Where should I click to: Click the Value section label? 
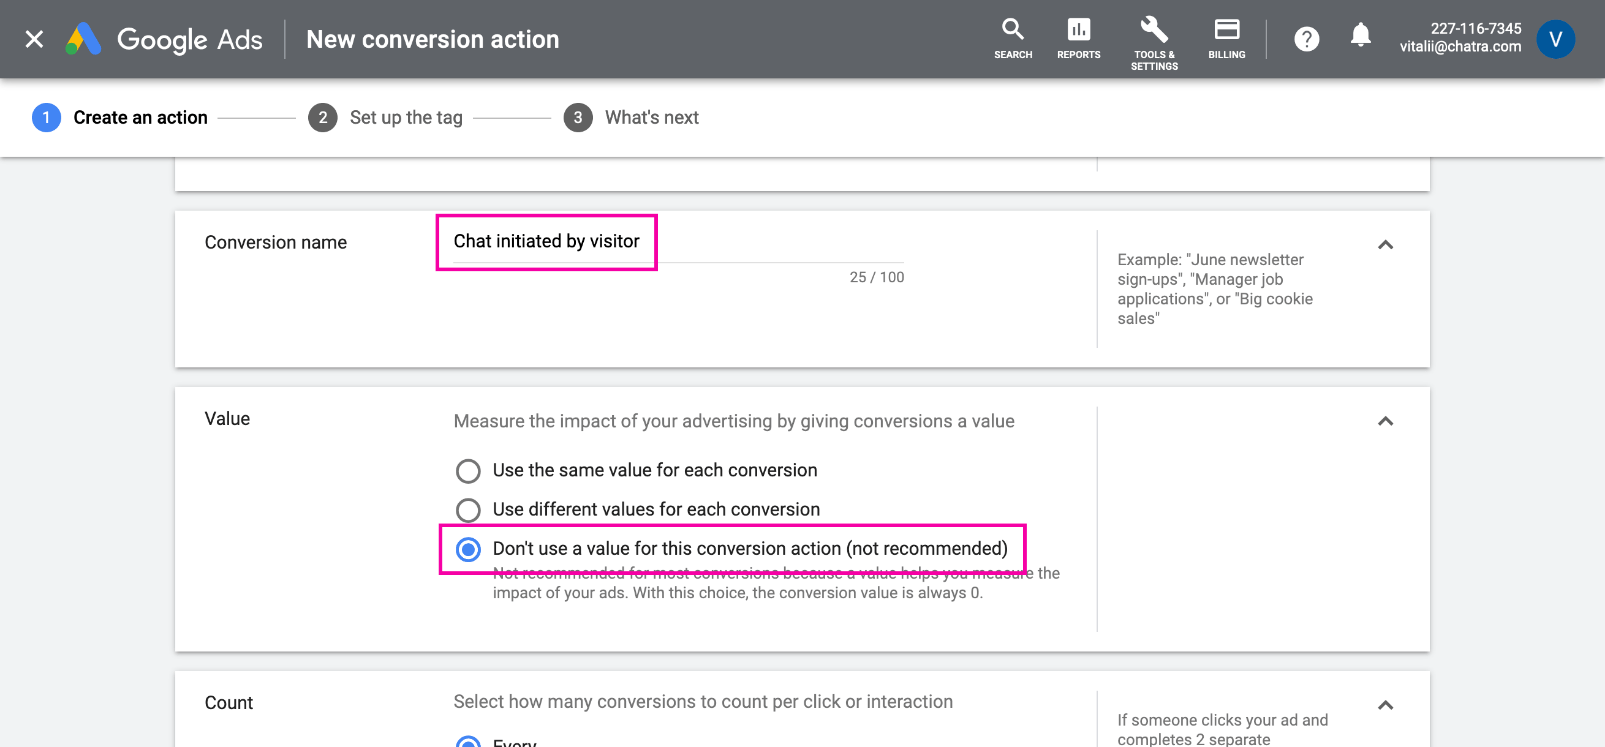click(x=227, y=419)
